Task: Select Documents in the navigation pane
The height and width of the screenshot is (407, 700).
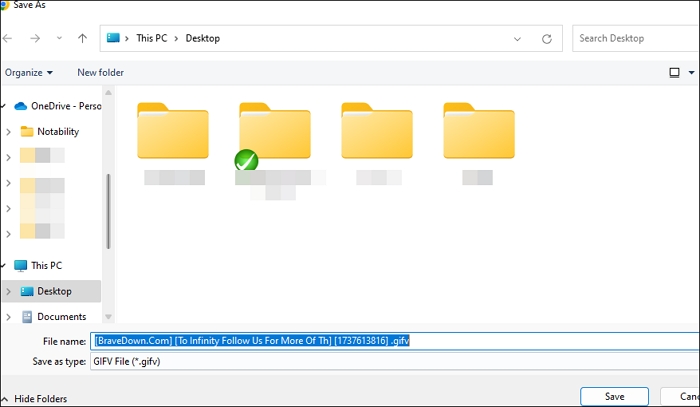Action: pos(61,317)
